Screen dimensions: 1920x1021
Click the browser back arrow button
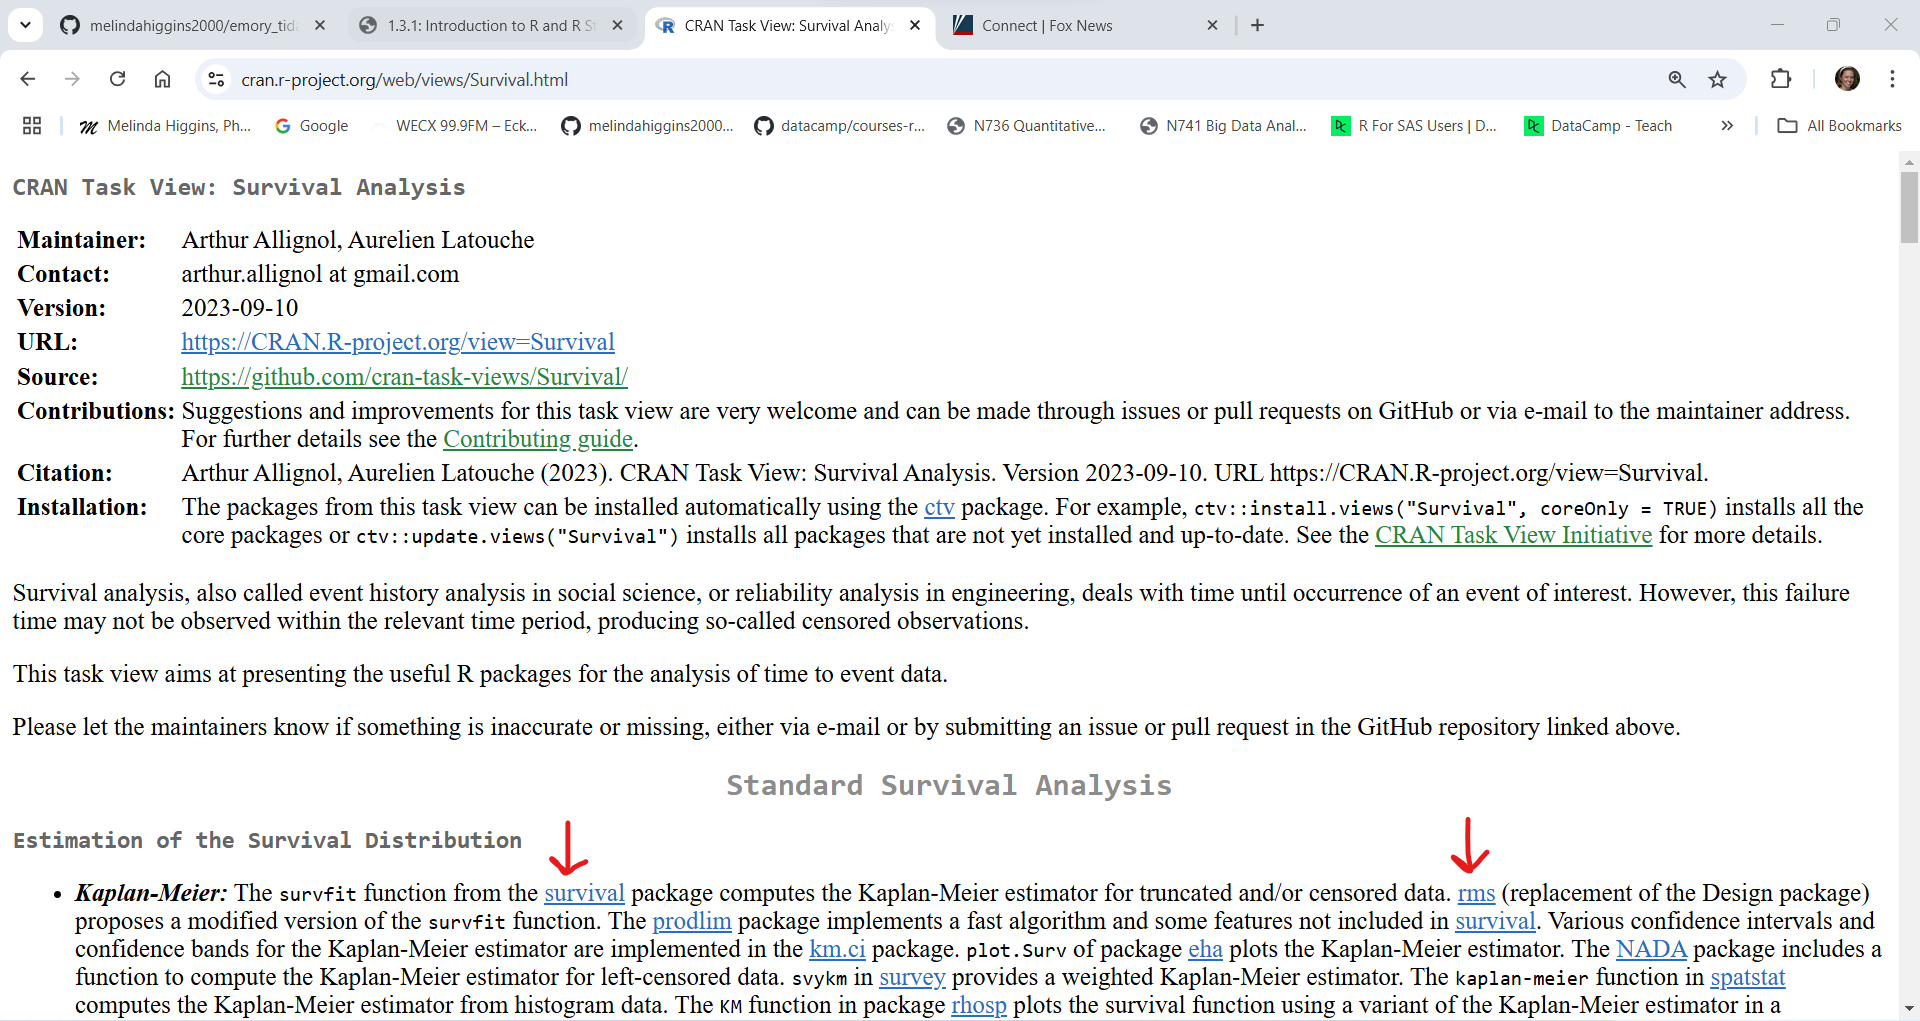pyautogui.click(x=28, y=79)
